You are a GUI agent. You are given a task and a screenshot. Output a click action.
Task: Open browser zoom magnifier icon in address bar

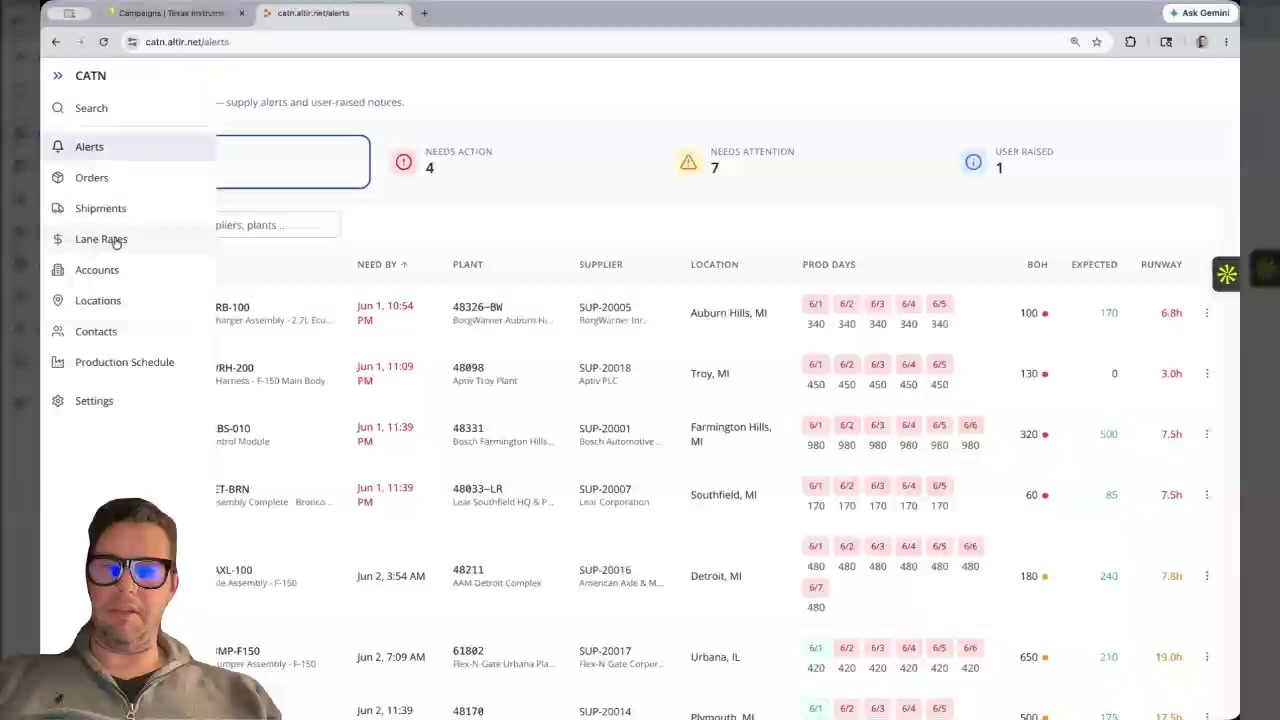pos(1075,42)
